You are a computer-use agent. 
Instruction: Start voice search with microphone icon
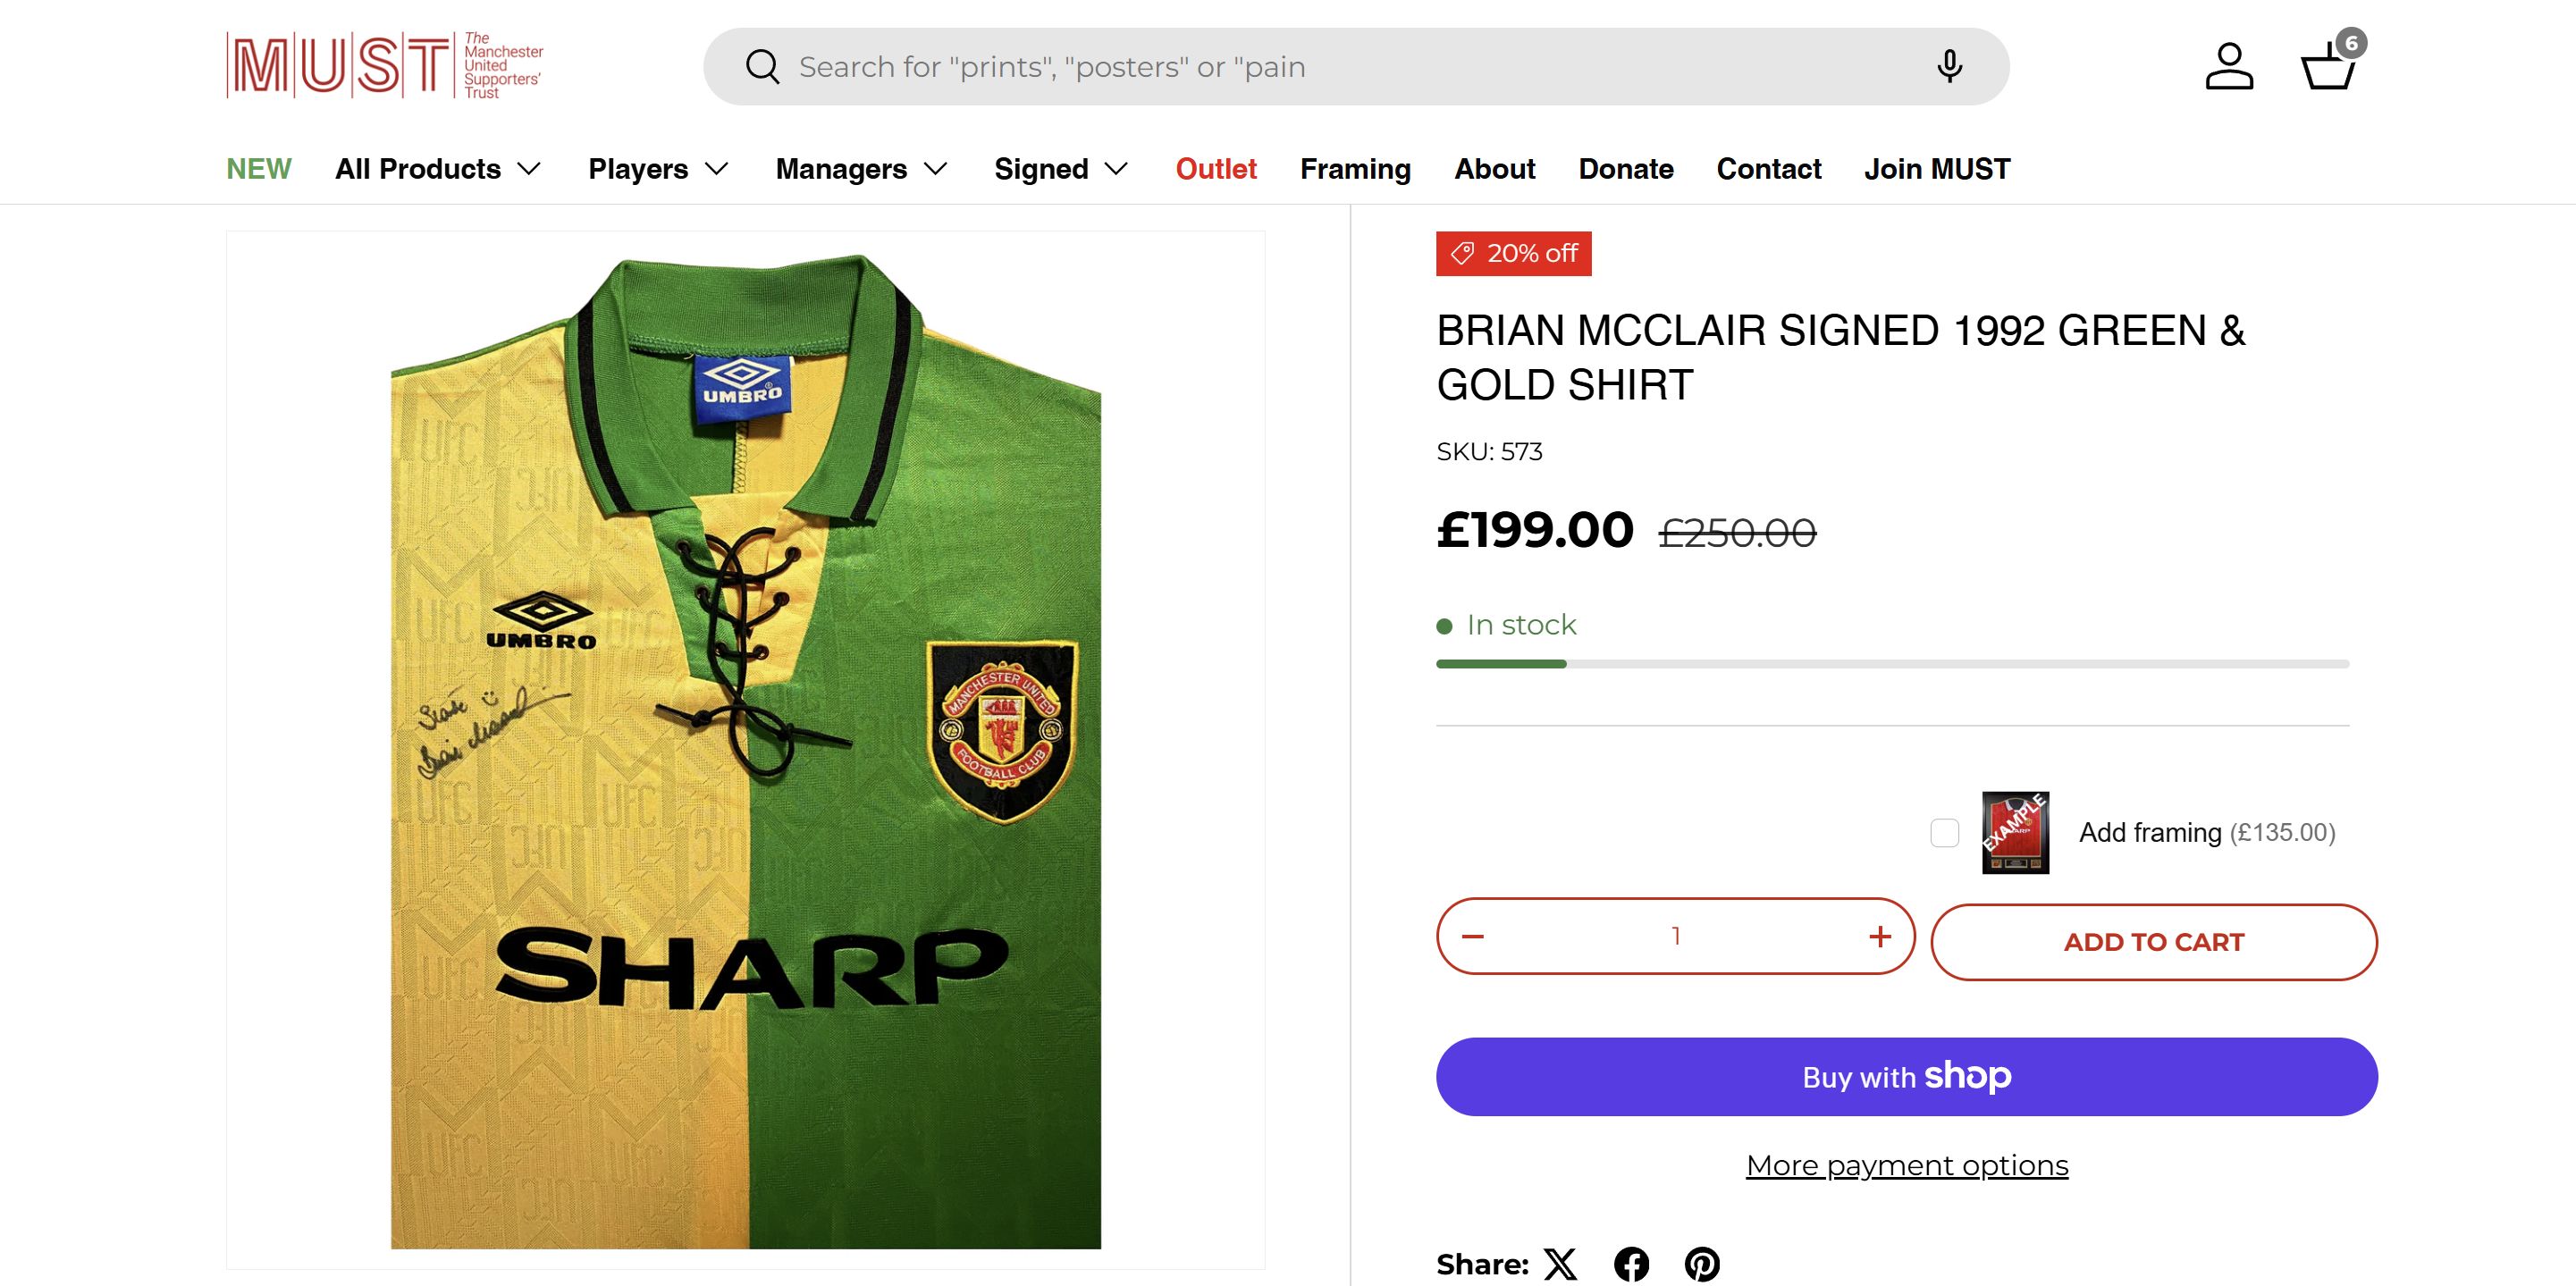pyautogui.click(x=1948, y=67)
